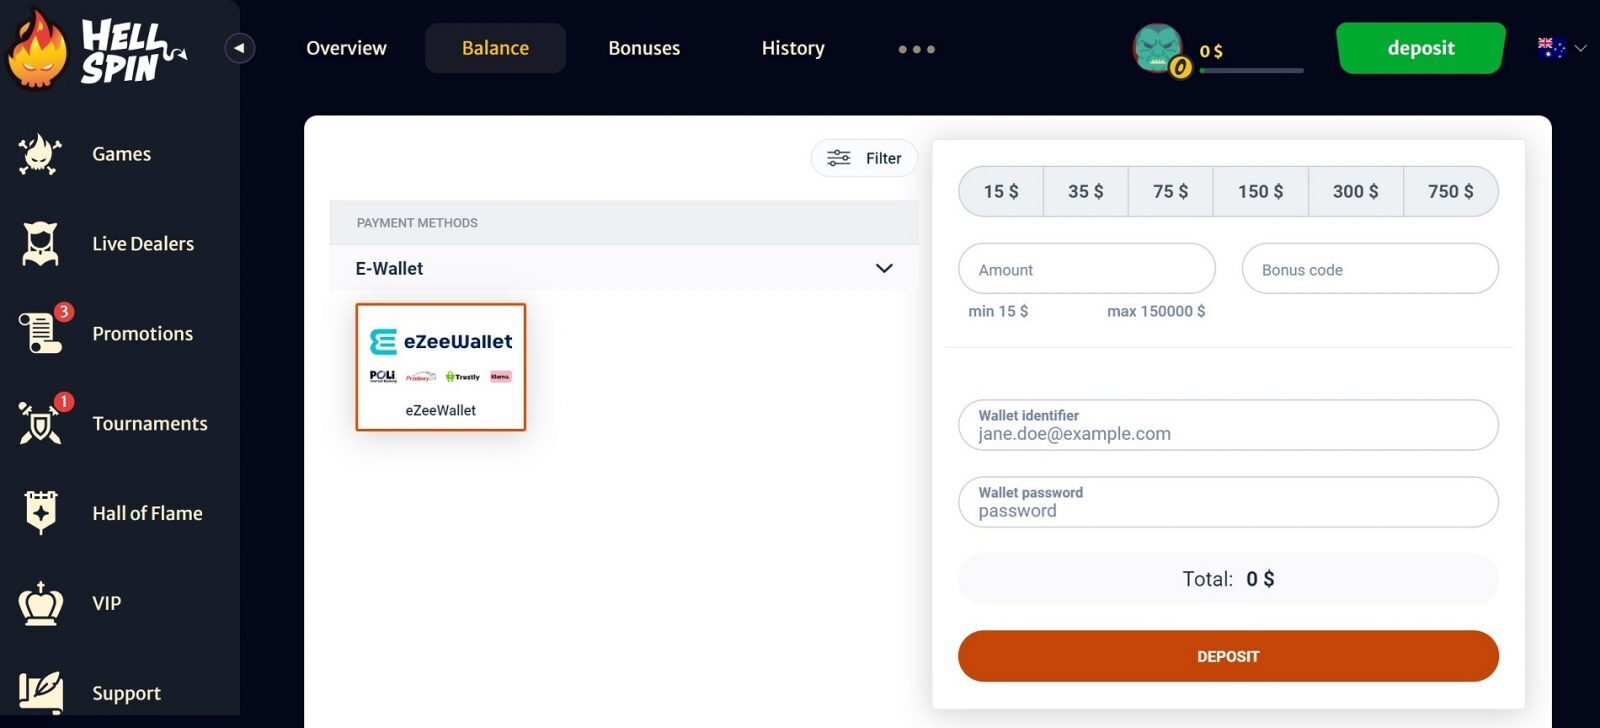Select the 15 $ preset amount
Image resolution: width=1600 pixels, height=728 pixels.
[x=1001, y=191]
